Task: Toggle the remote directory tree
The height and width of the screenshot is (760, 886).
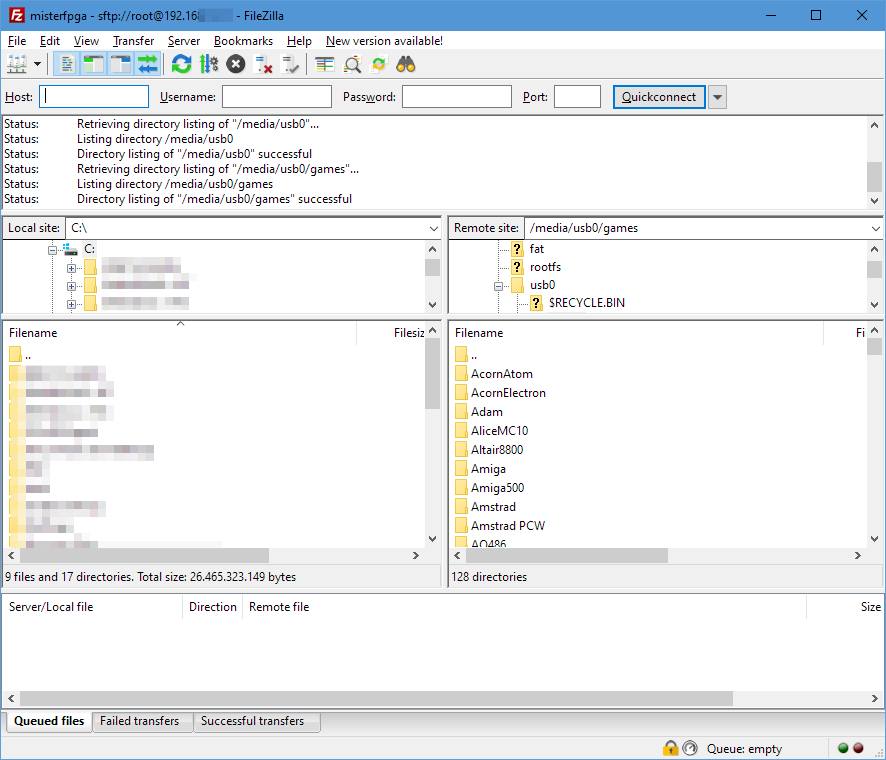Action: point(120,64)
